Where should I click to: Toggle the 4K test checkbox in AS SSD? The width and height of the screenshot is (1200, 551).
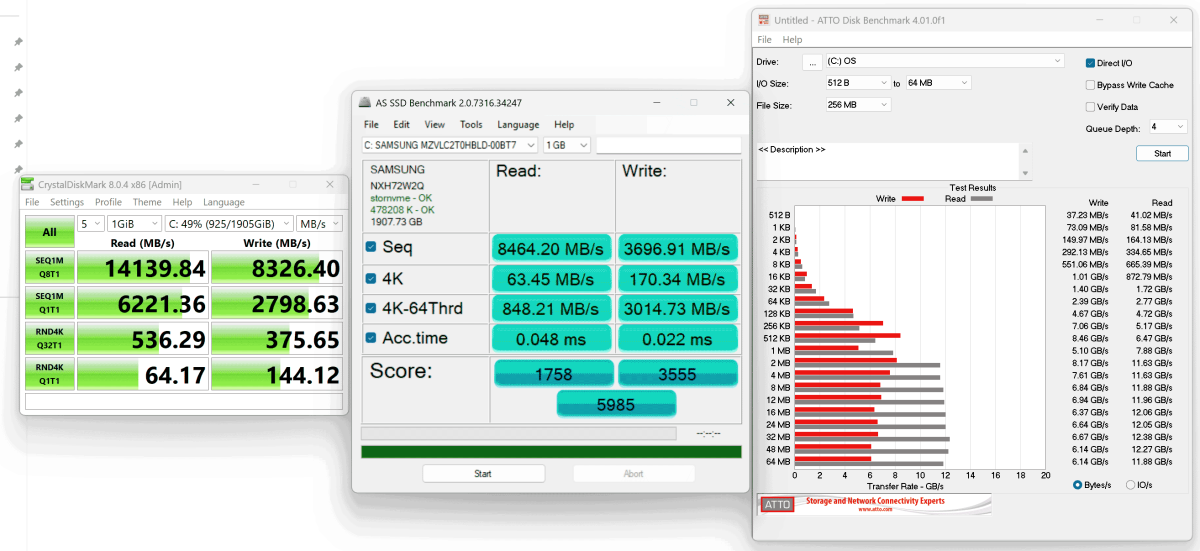tap(372, 278)
